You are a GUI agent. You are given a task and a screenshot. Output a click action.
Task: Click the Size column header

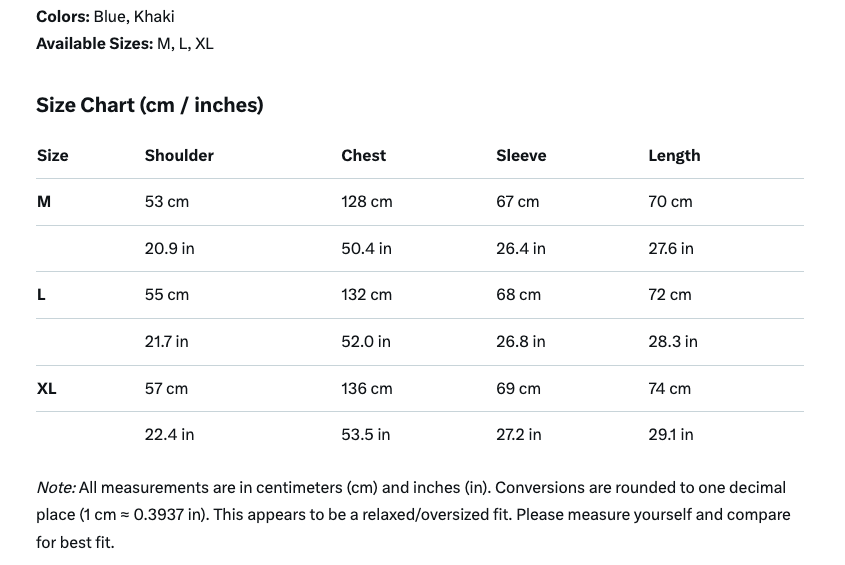(53, 155)
